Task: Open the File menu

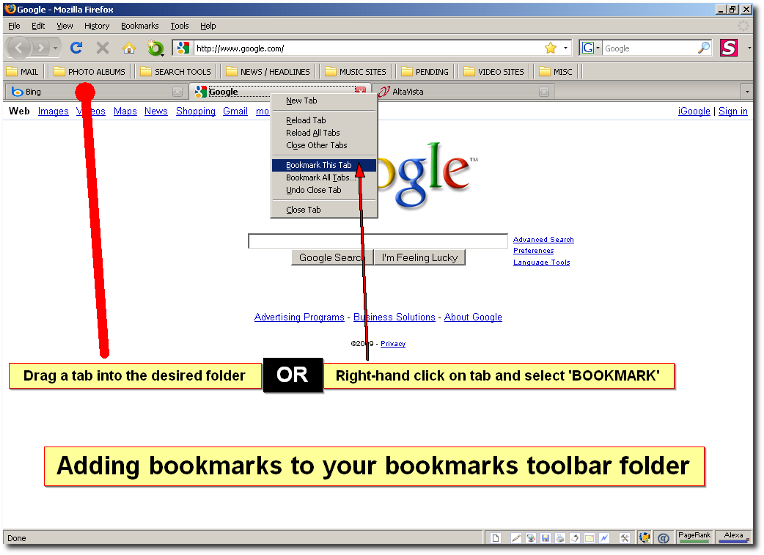Action: [x=14, y=26]
